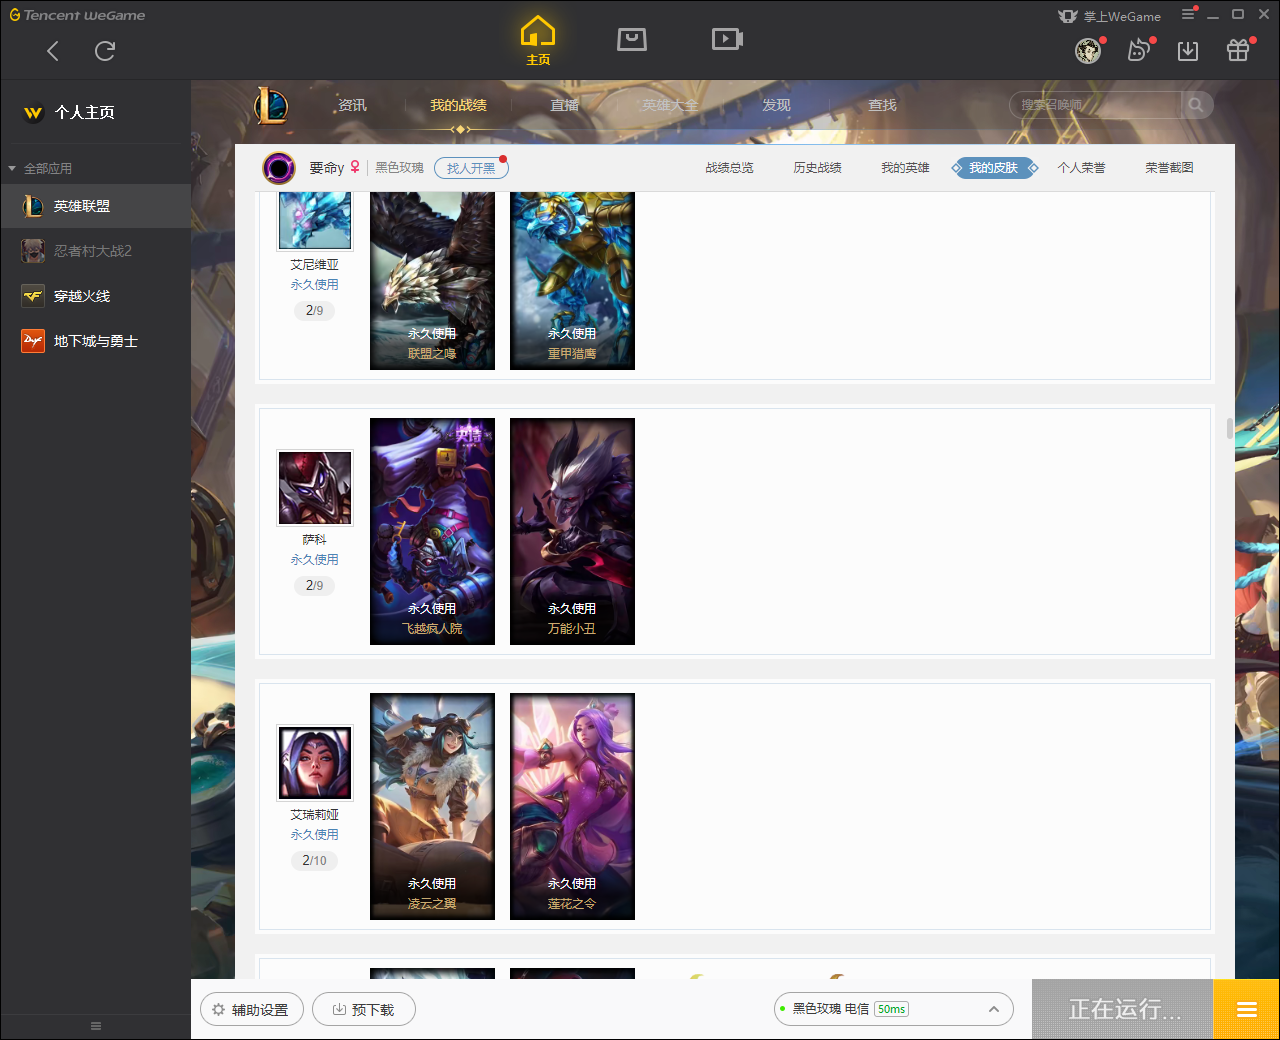Click the sidebar bottom collapse handle
This screenshot has height=1040, width=1280.
click(x=96, y=1026)
